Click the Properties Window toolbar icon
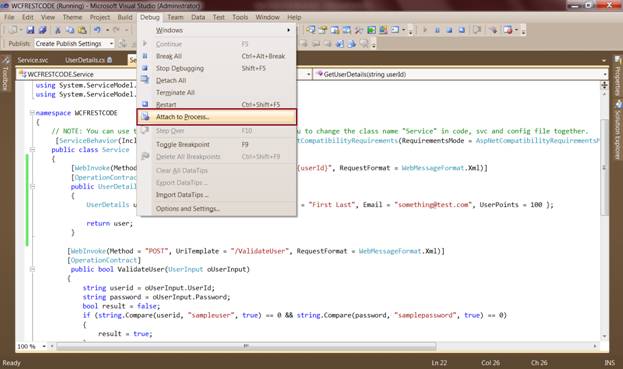 pos(323,29)
